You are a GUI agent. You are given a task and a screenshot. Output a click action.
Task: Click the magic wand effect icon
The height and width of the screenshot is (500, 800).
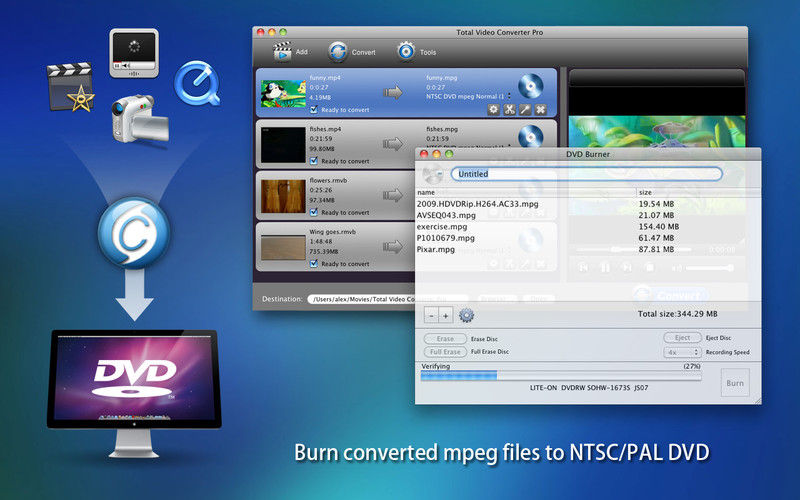point(525,109)
